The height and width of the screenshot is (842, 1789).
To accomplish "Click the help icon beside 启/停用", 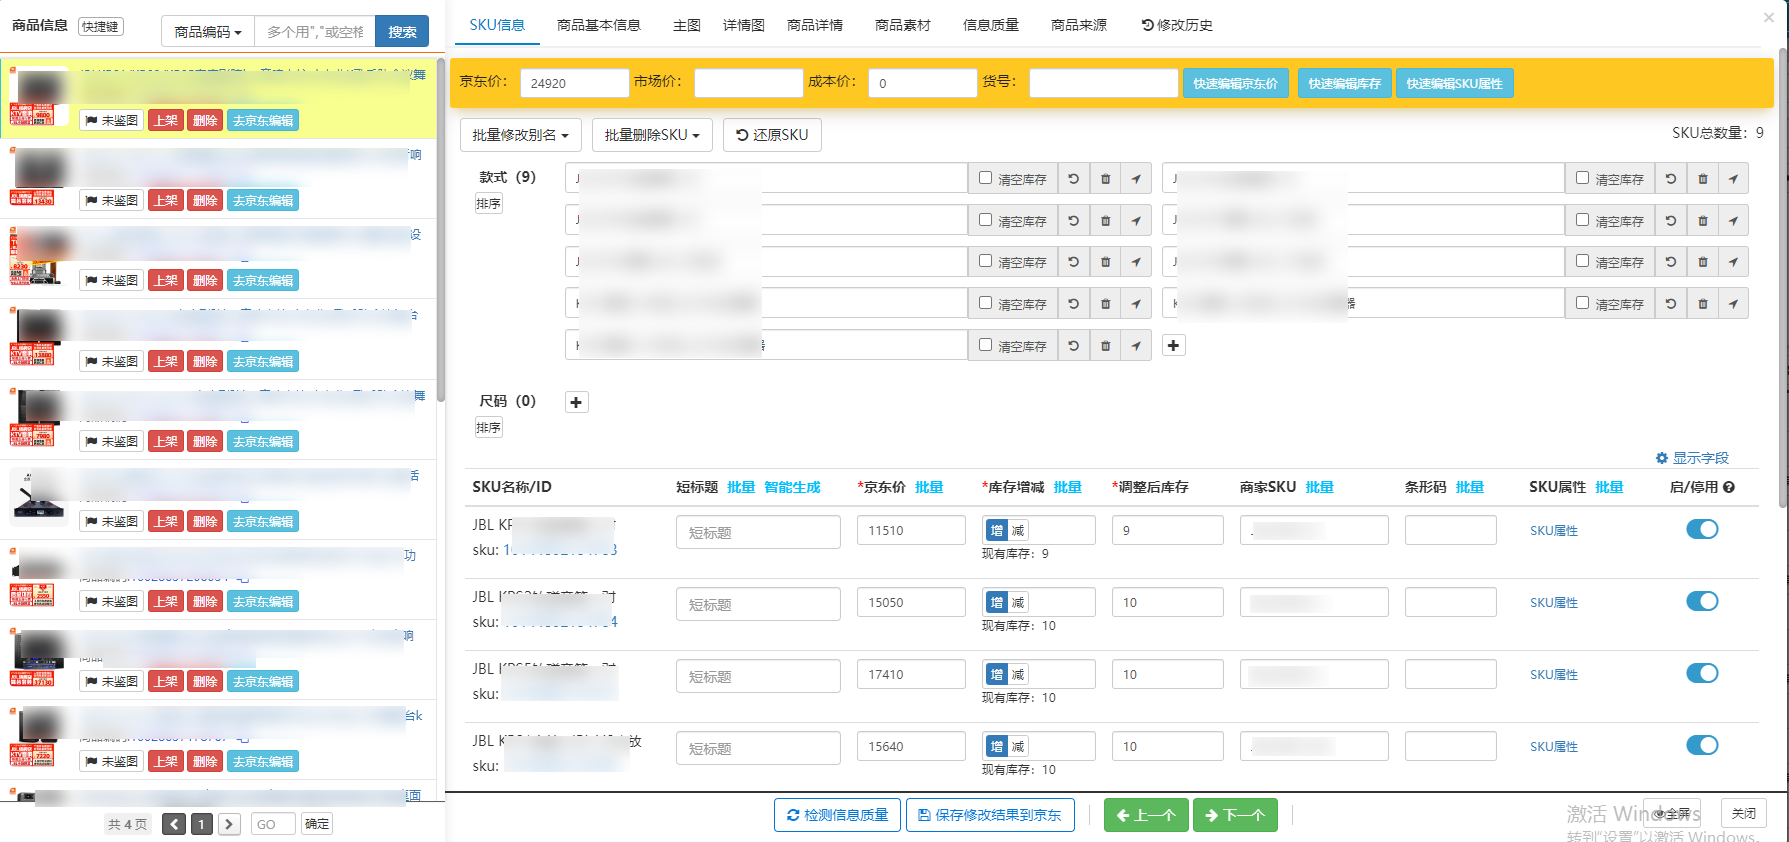I will click(1729, 487).
